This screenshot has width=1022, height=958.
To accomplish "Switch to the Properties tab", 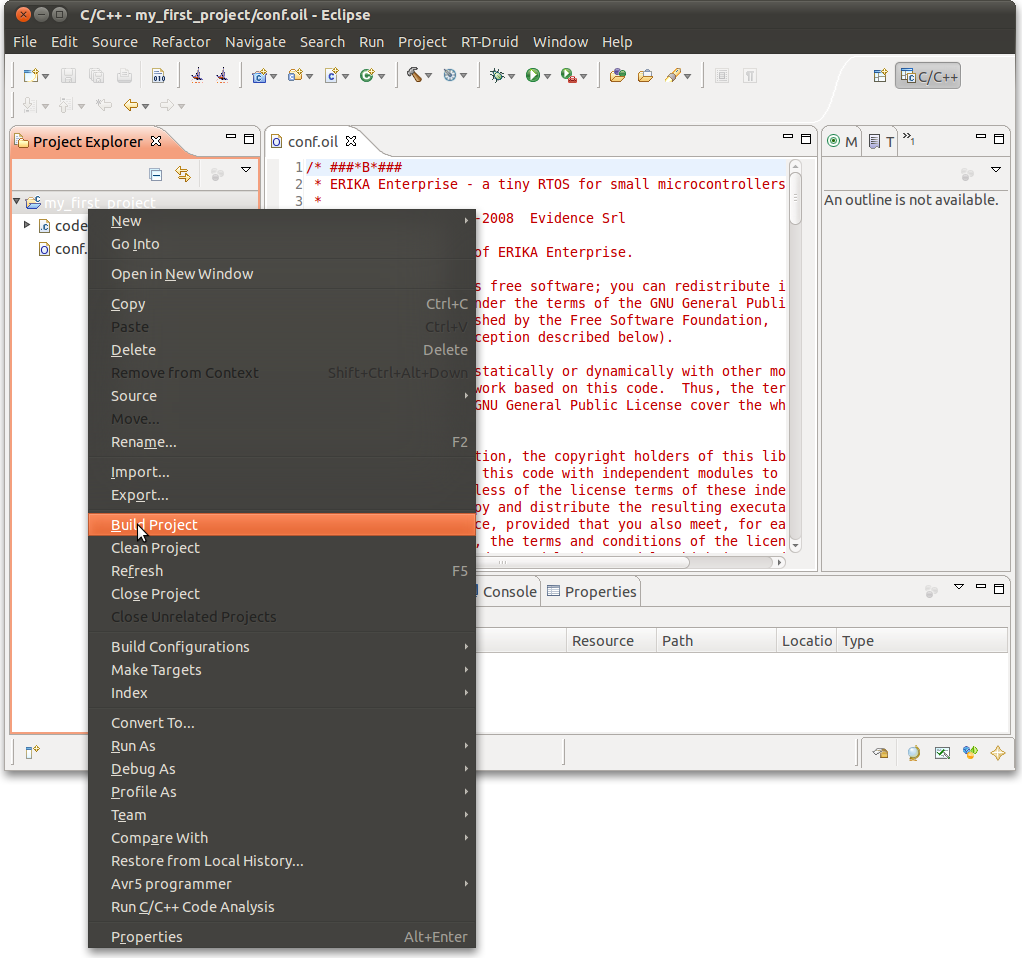I will click(592, 592).
